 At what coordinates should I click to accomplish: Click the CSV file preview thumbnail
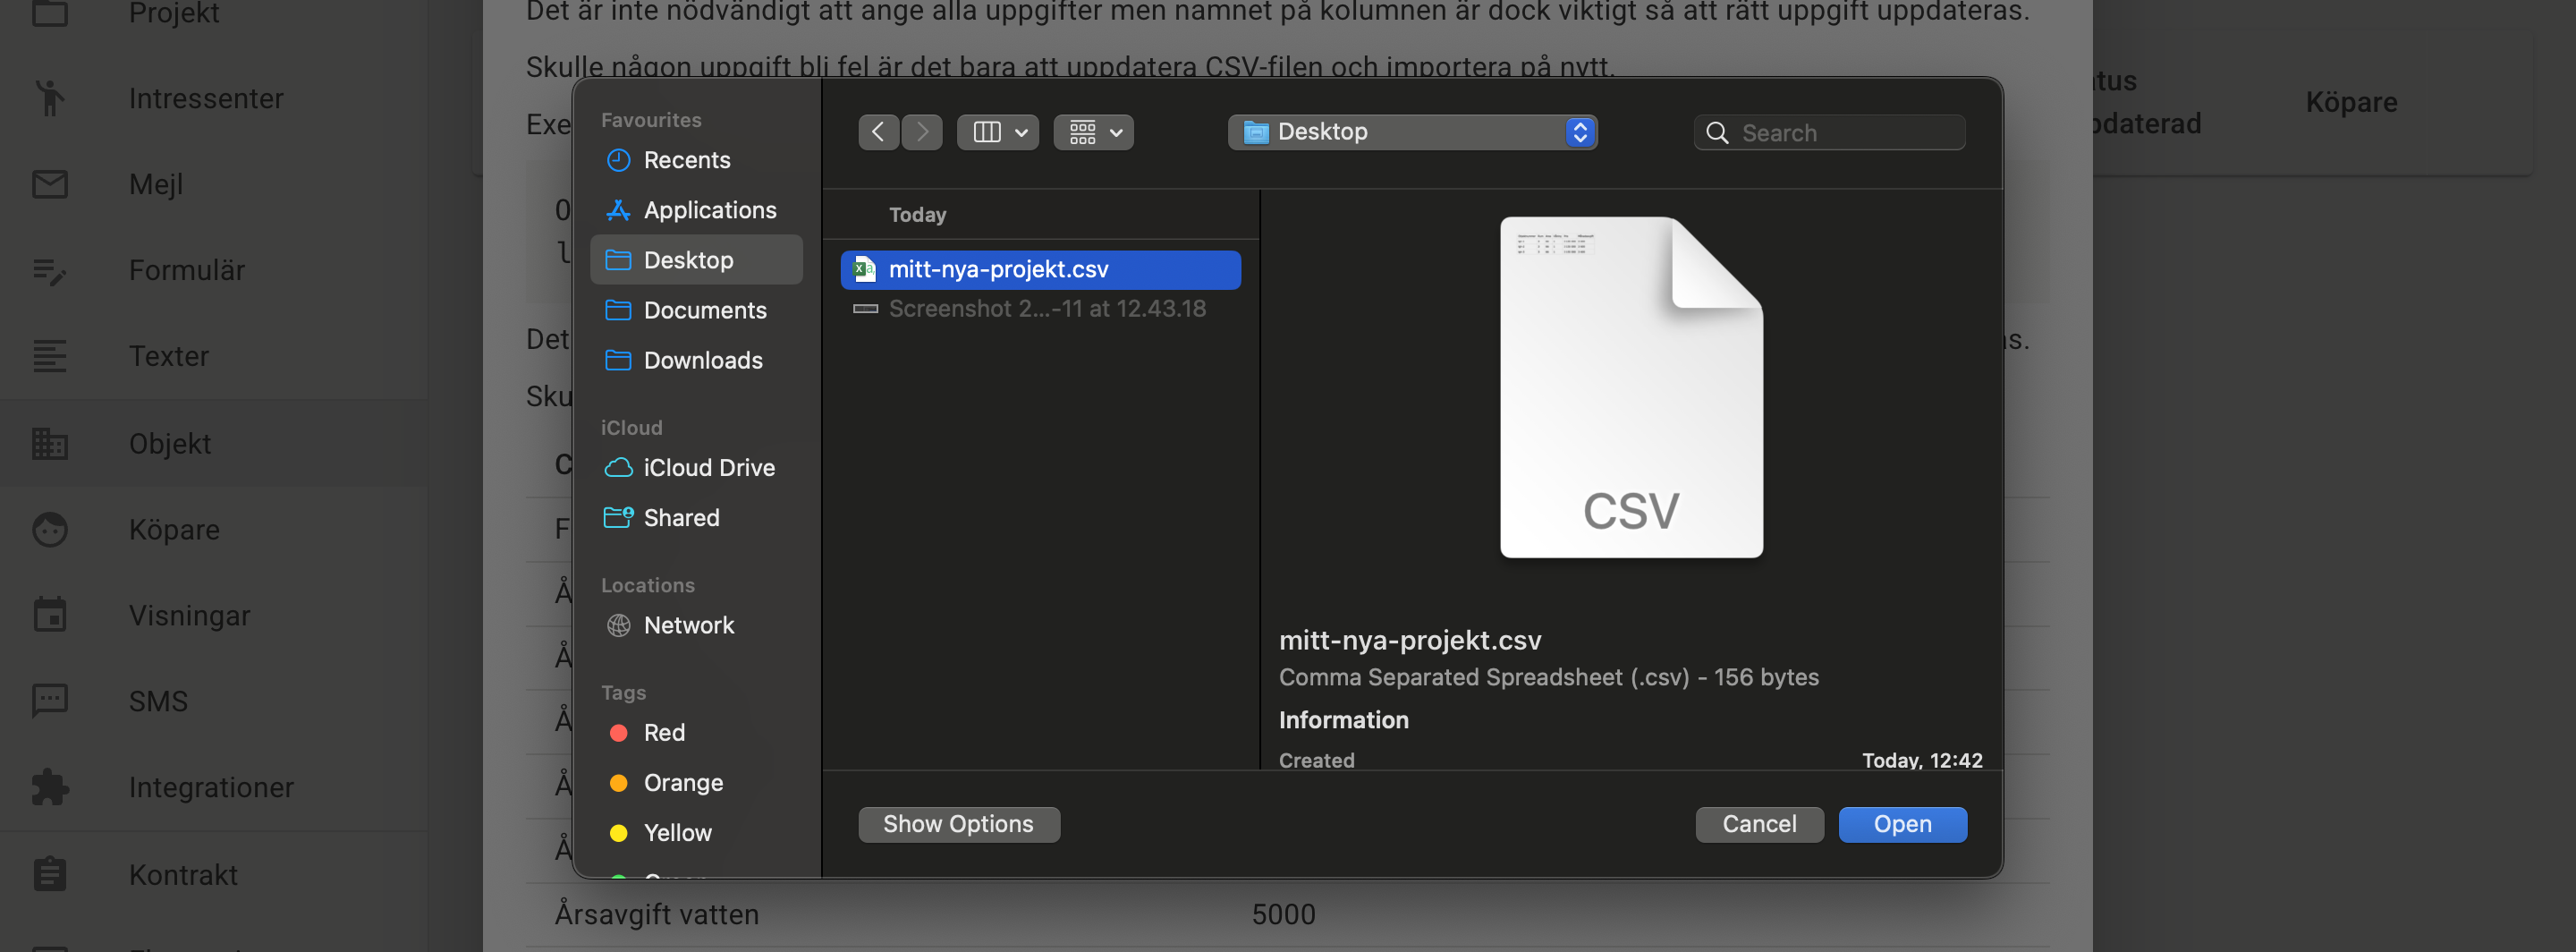1630,388
